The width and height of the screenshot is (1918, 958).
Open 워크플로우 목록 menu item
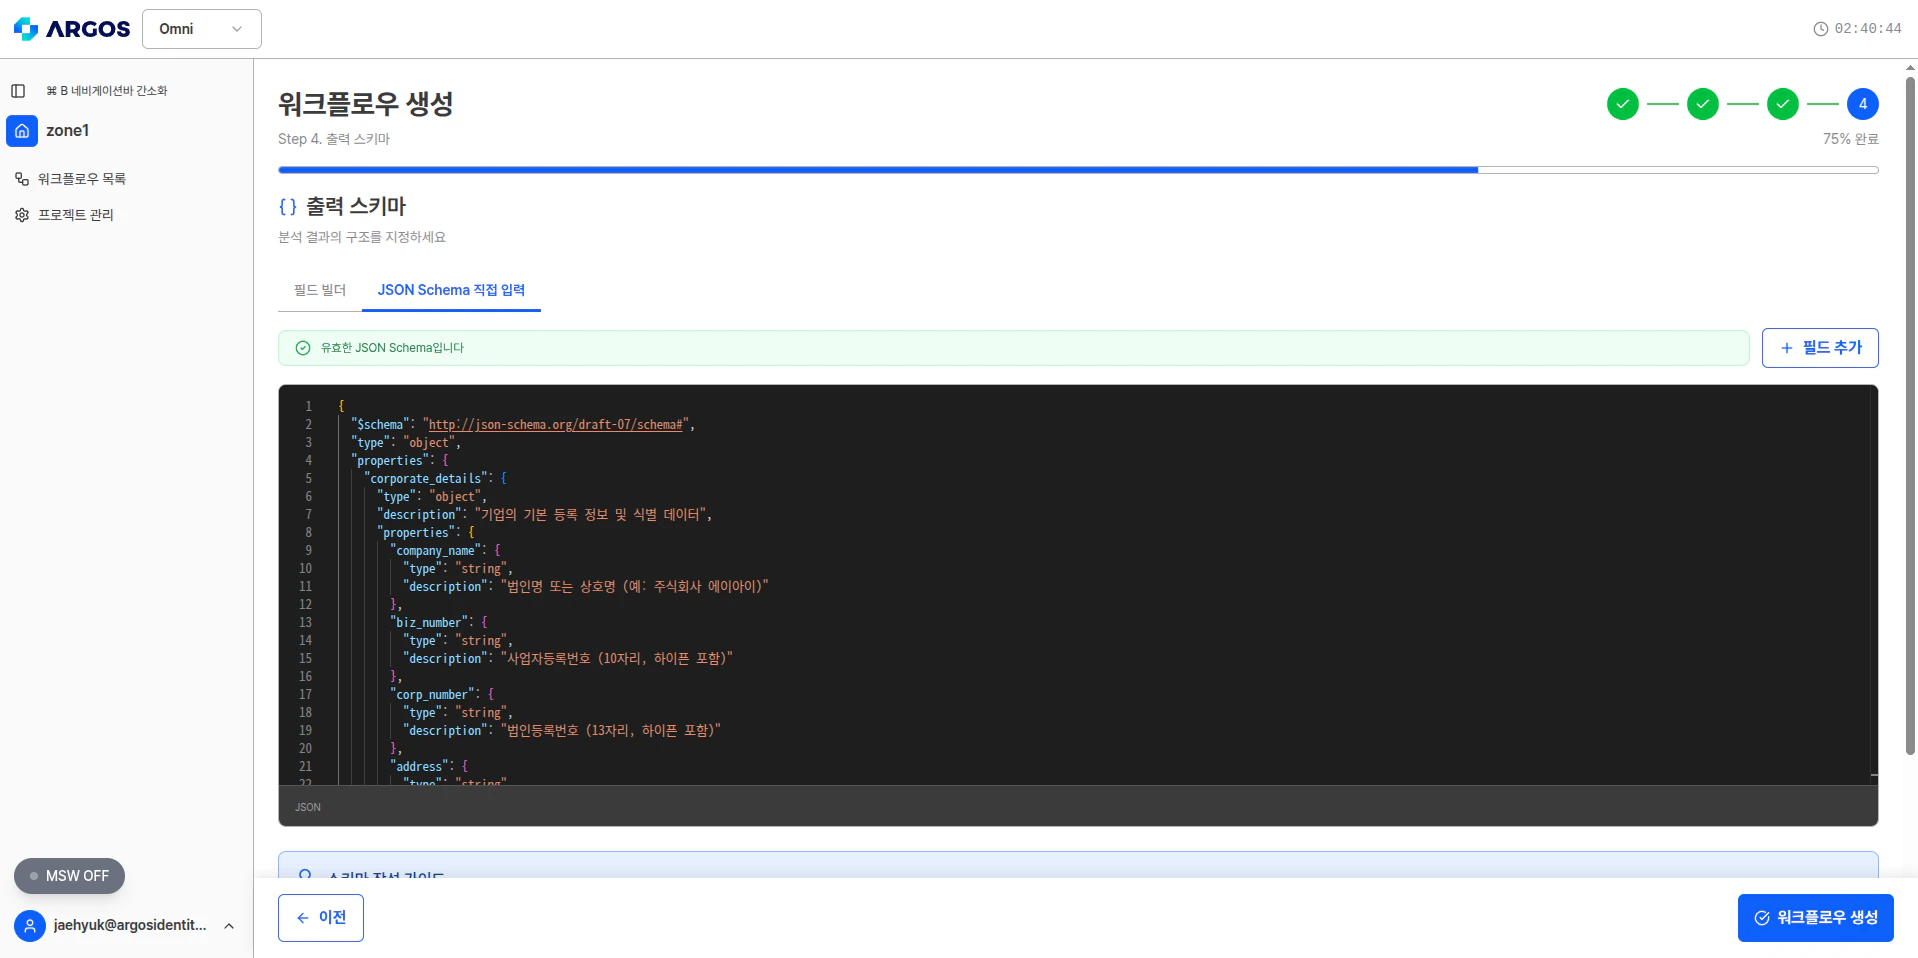(82, 179)
